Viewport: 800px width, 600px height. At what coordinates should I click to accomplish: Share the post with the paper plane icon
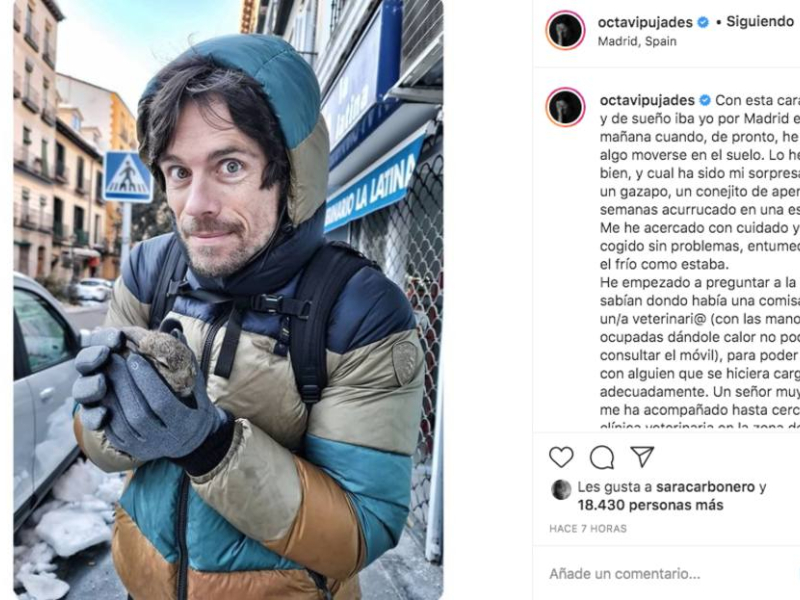(642, 456)
